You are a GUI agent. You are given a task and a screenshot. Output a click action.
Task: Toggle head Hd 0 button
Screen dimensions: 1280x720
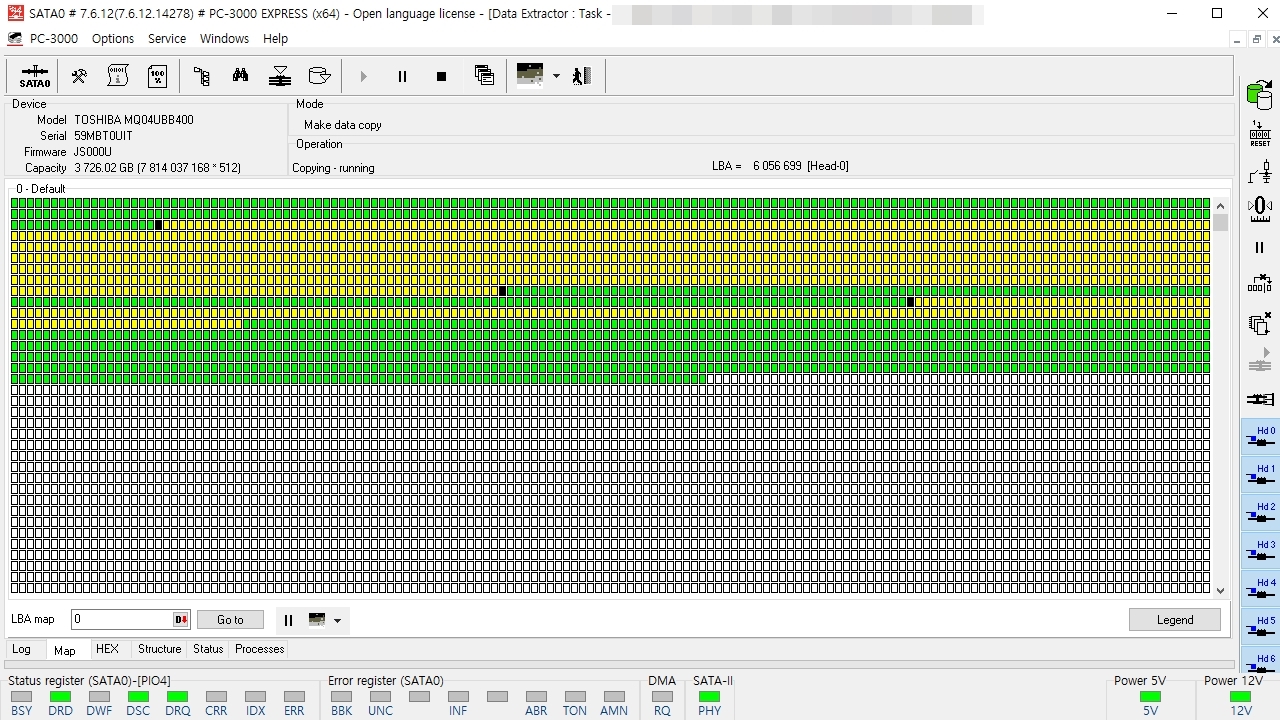1261,437
